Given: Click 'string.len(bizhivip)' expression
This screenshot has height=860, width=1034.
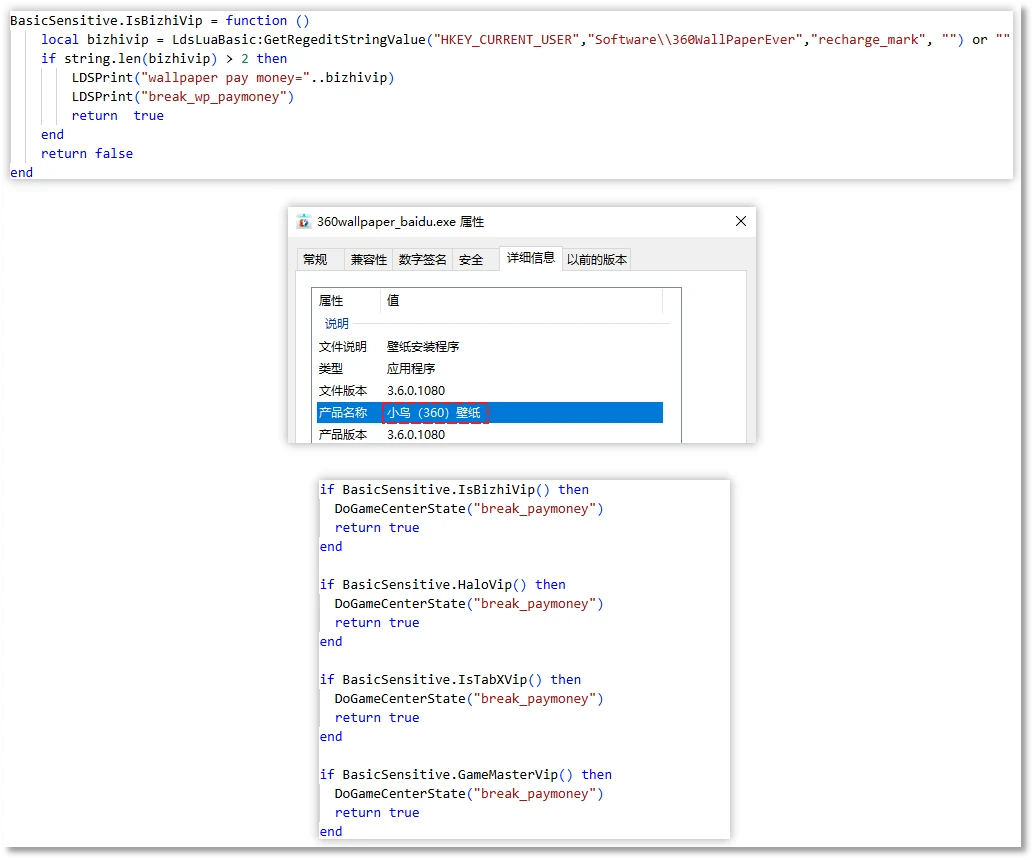Looking at the screenshot, I should [140, 59].
